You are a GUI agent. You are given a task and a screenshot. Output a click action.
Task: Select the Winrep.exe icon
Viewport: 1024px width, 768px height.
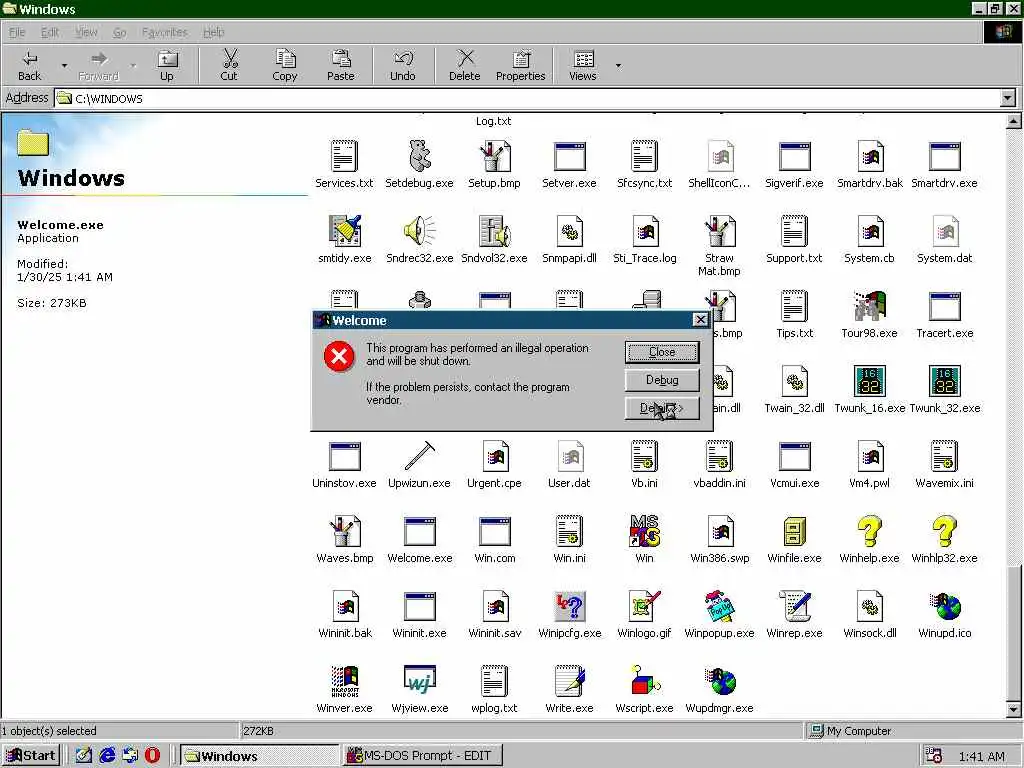[795, 606]
